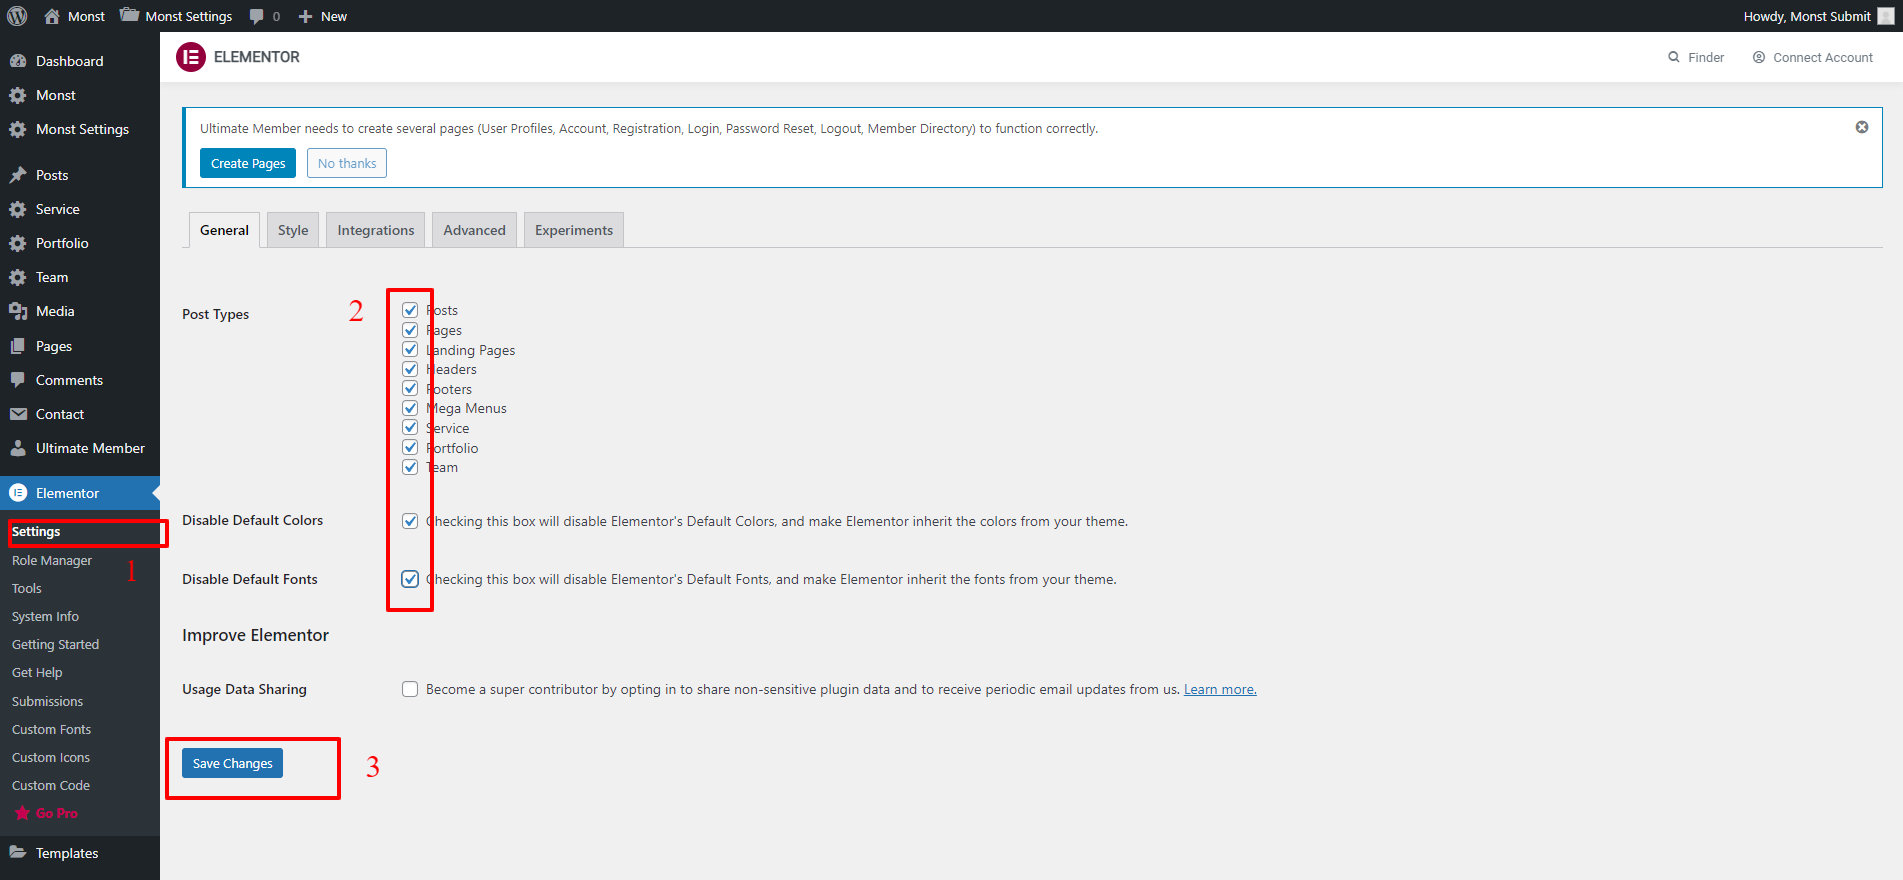The width and height of the screenshot is (1903, 880).
Task: Open the comments bubble icon in admin bar
Action: pyautogui.click(x=257, y=16)
